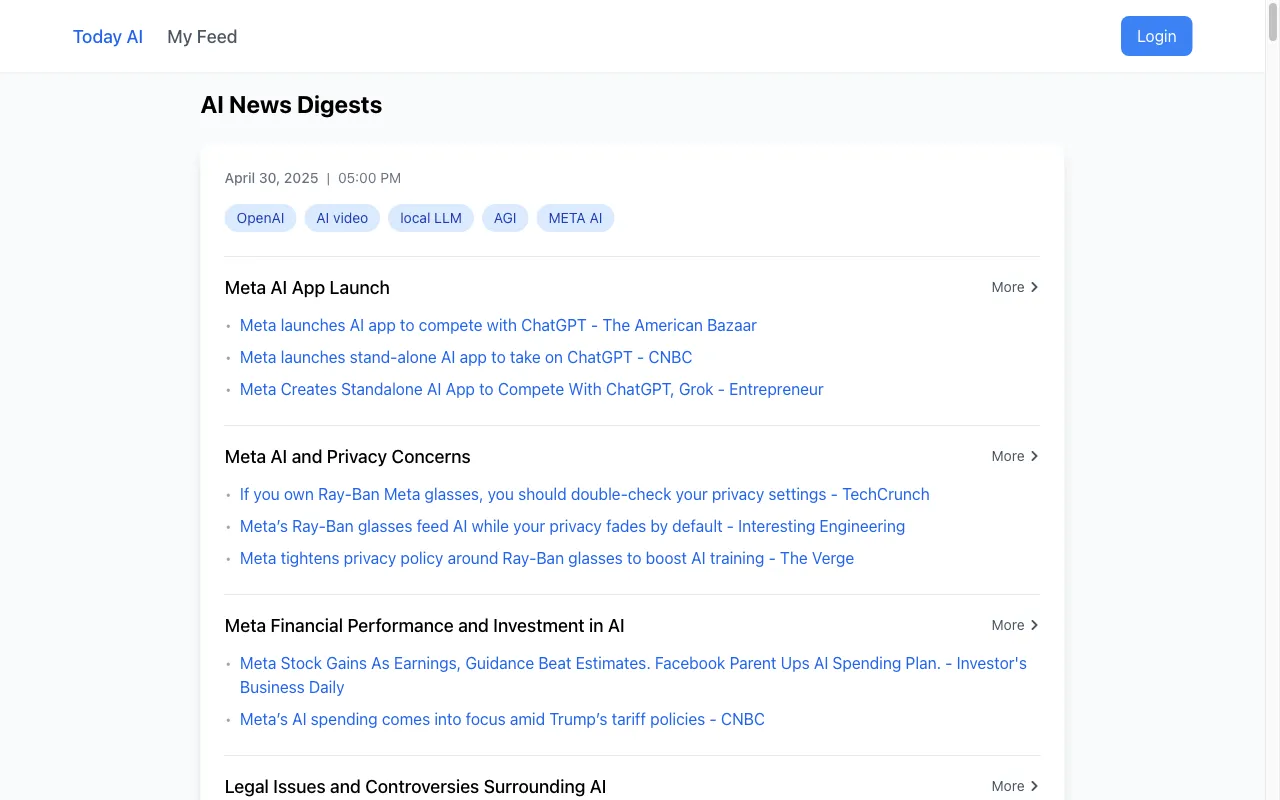
Task: Click the Login button
Action: pos(1156,36)
